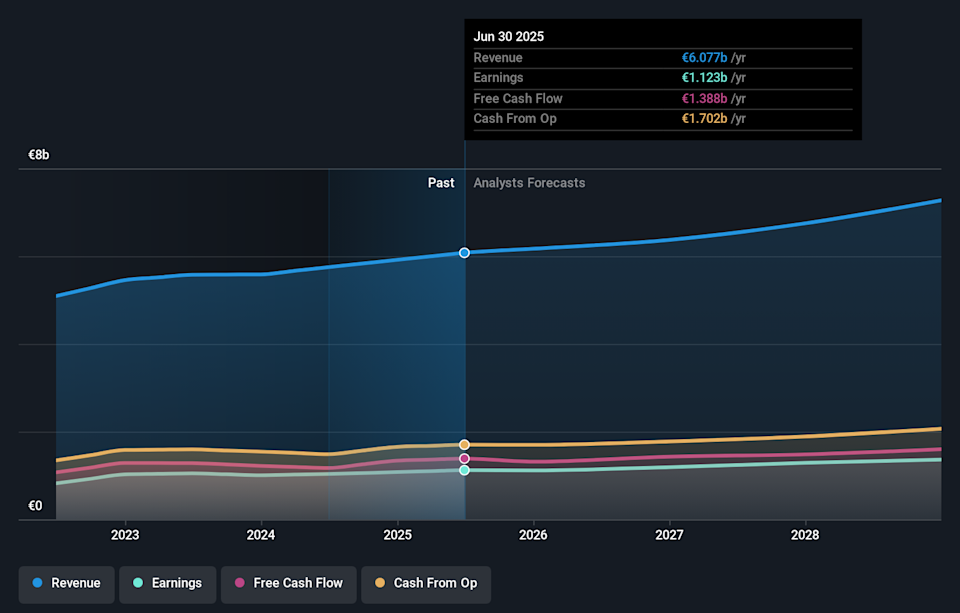Click the 2026 x-axis label
960x613 pixels.
click(x=533, y=535)
